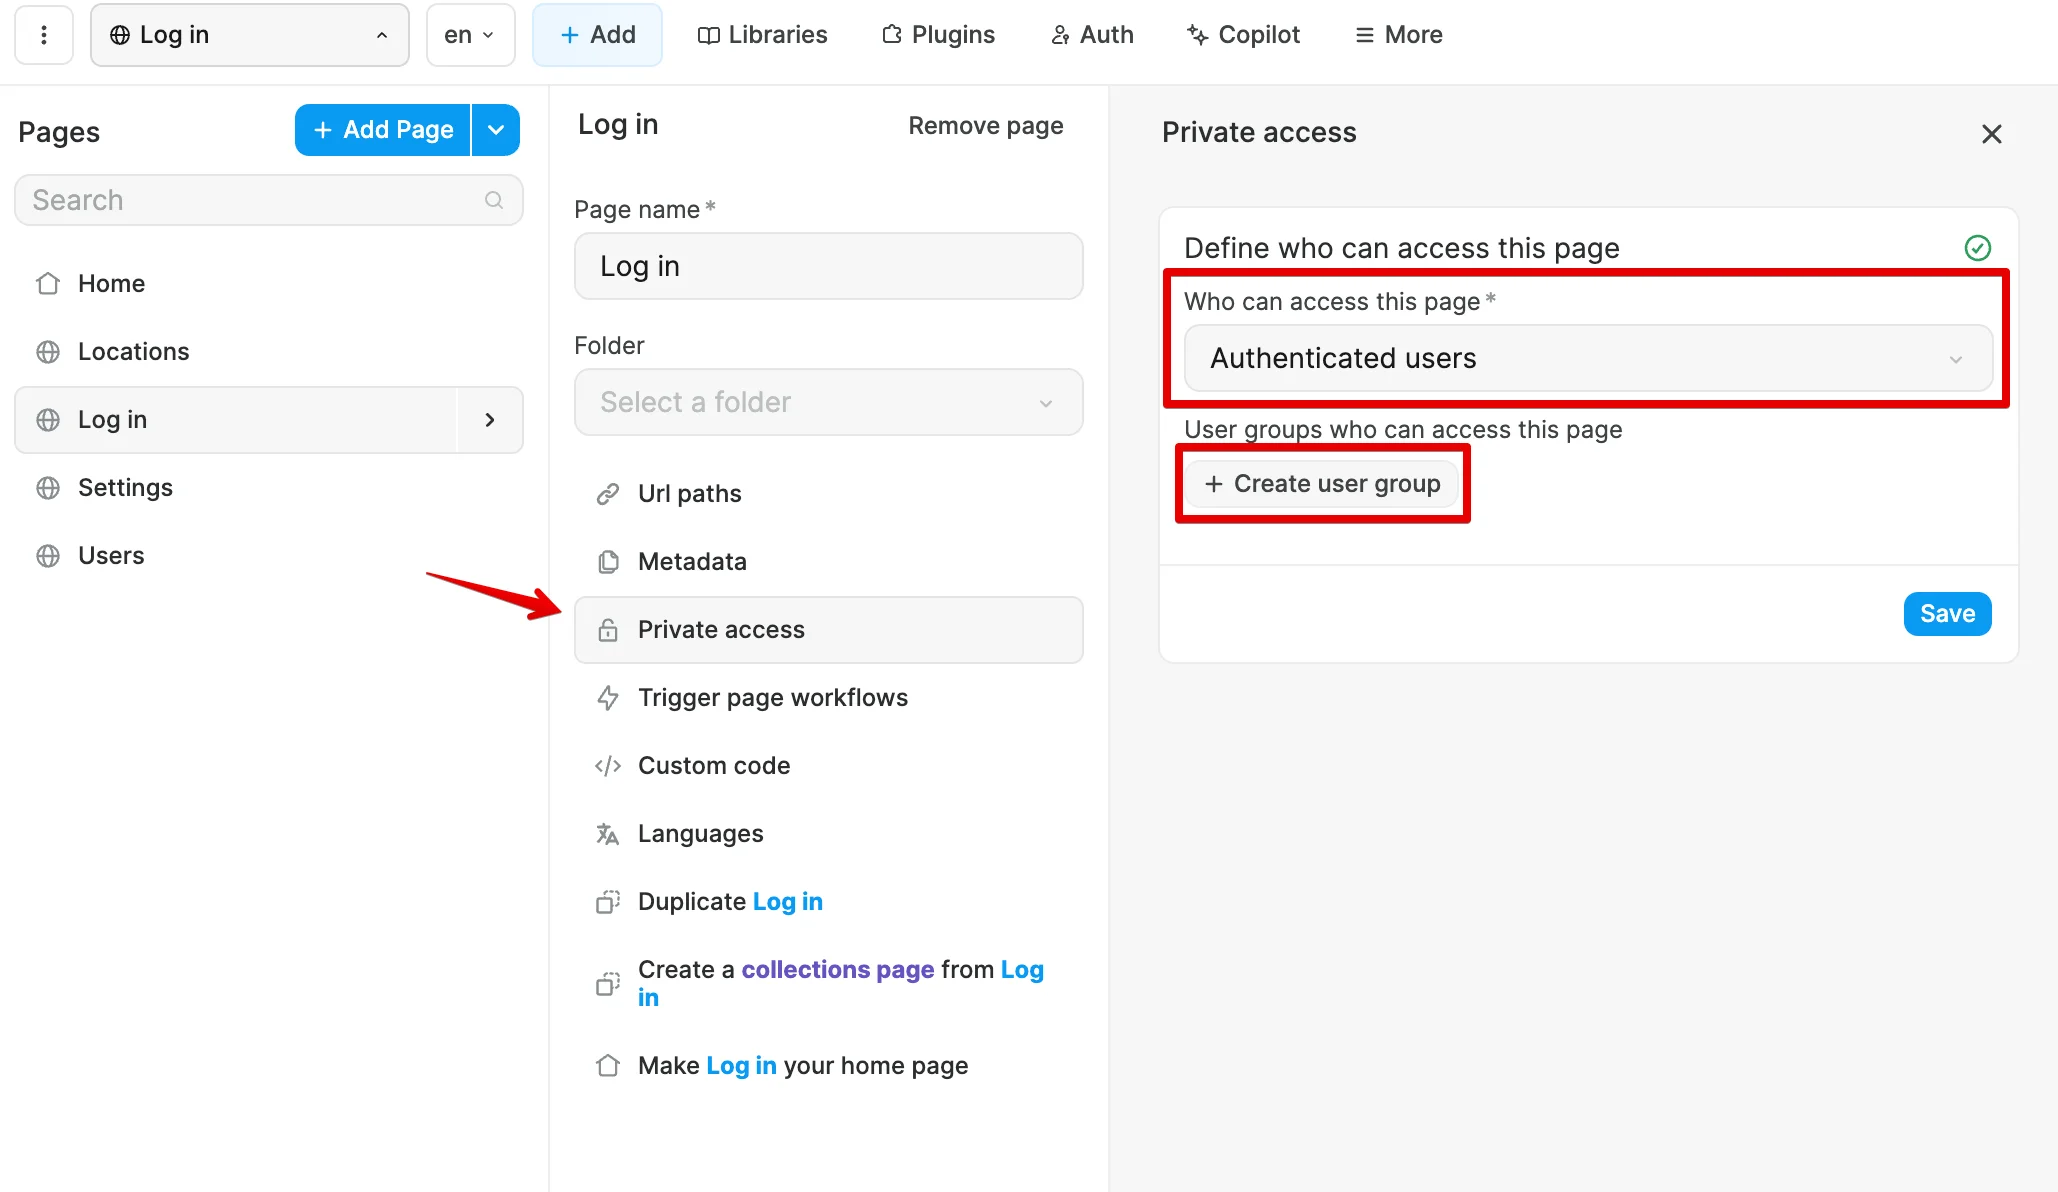Click the Save button in Private access
Screen dimensions: 2058x1192
pos(1947,613)
